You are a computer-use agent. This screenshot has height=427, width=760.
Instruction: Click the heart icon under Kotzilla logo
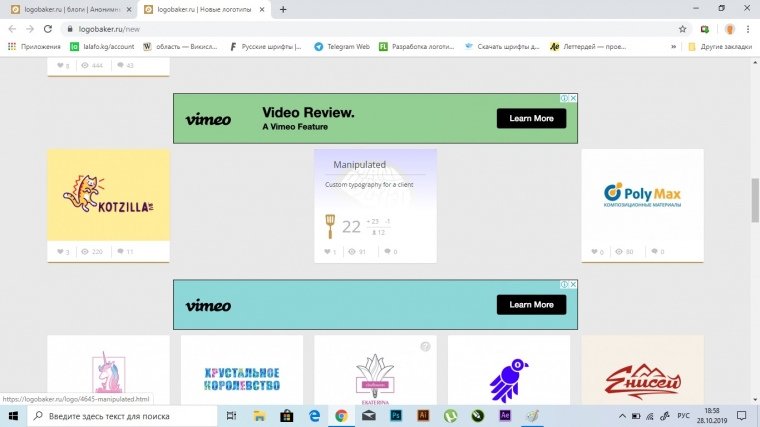tap(59, 252)
